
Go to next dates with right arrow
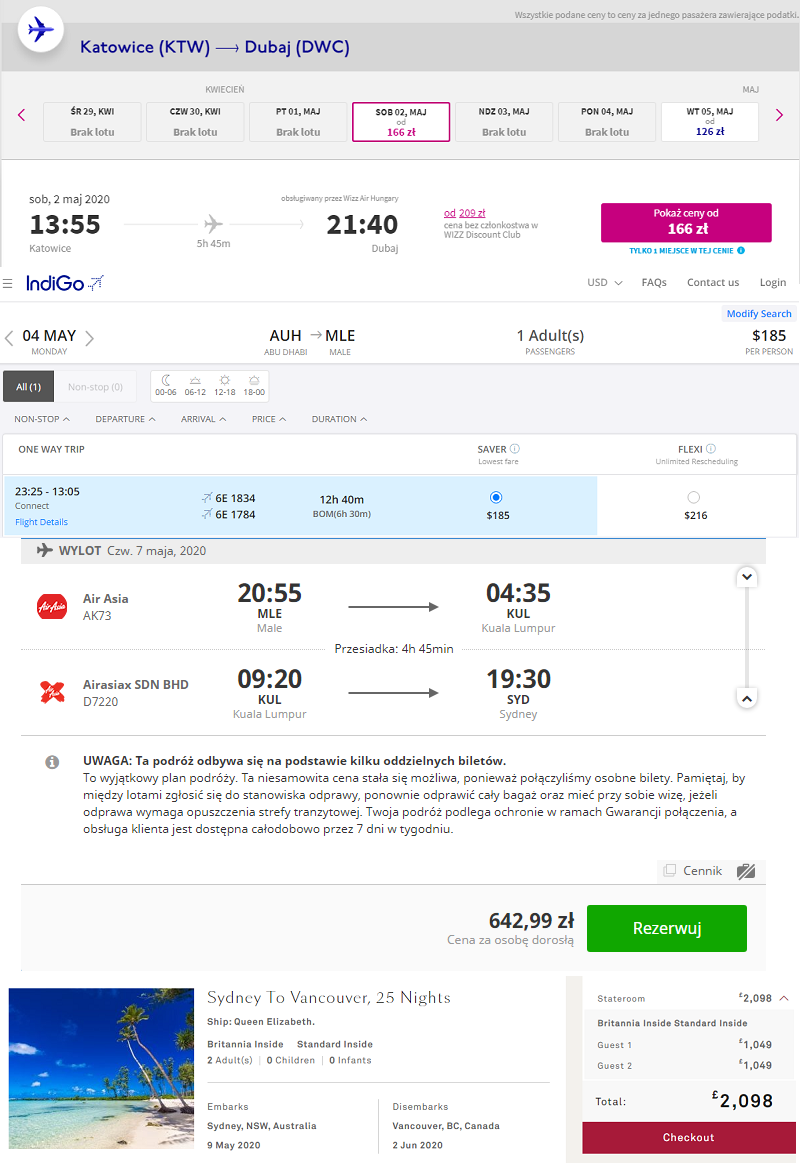tap(779, 115)
